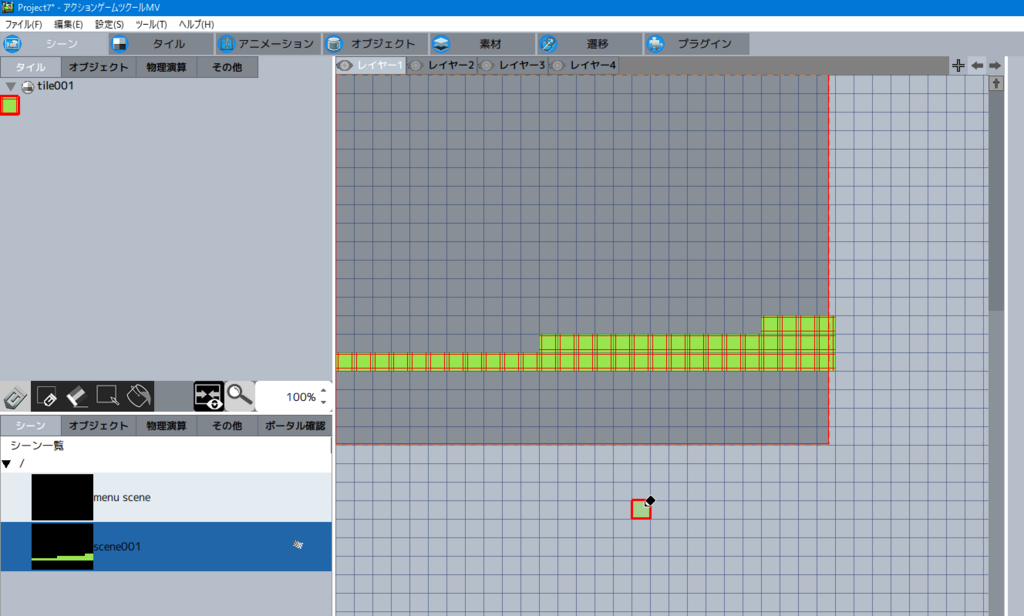This screenshot has height=616, width=1024.
Task: Open the プラグイン main tab
Action: pyautogui.click(x=697, y=44)
